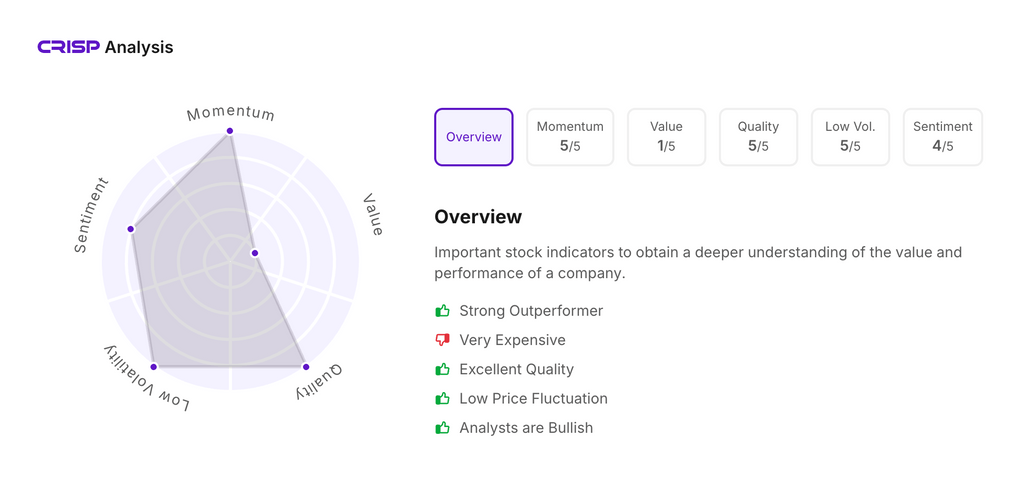The image size is (1024, 479).
Task: Click the CRISP logo icon
Action: point(68,47)
